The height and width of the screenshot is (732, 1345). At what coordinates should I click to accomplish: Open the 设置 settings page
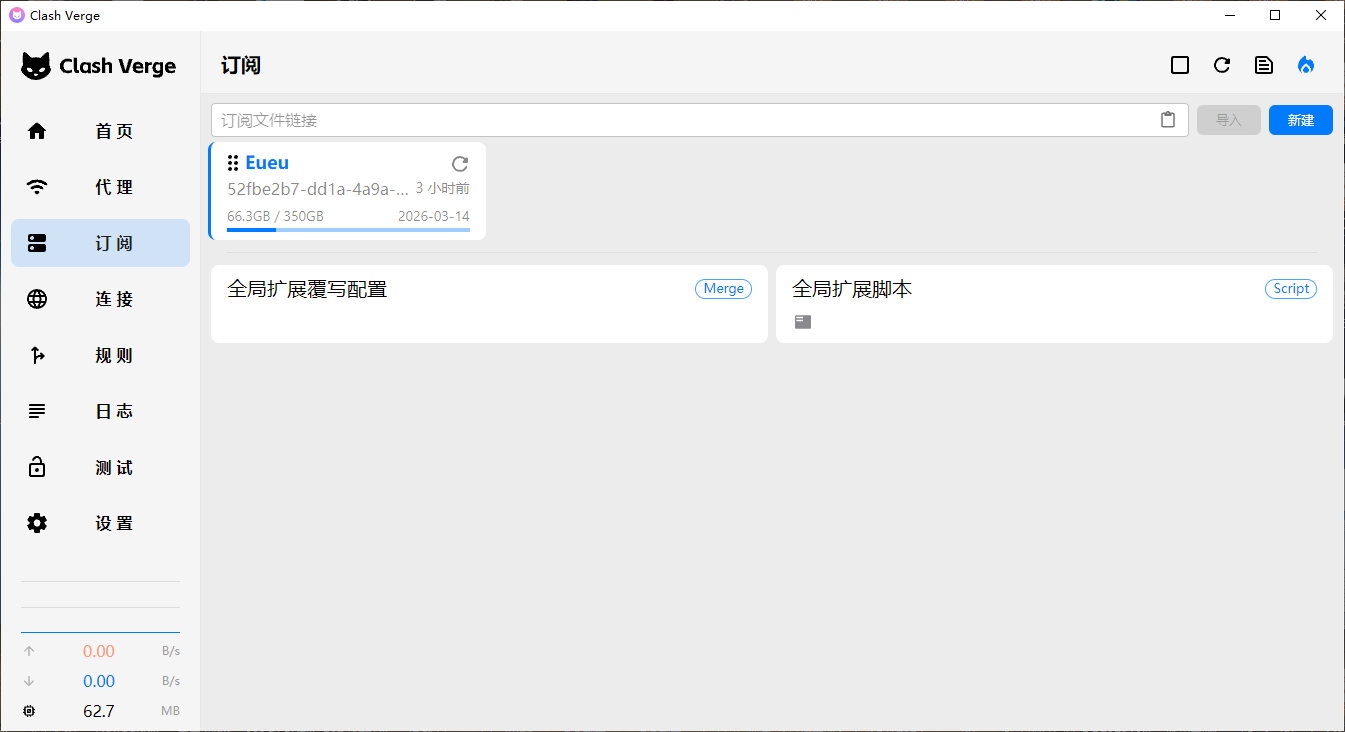(100, 523)
